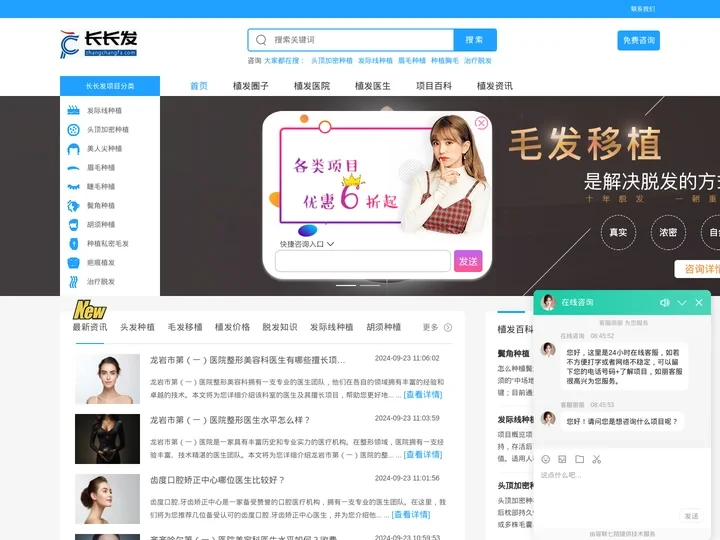Click the magnifier icon in search box

coord(261,40)
